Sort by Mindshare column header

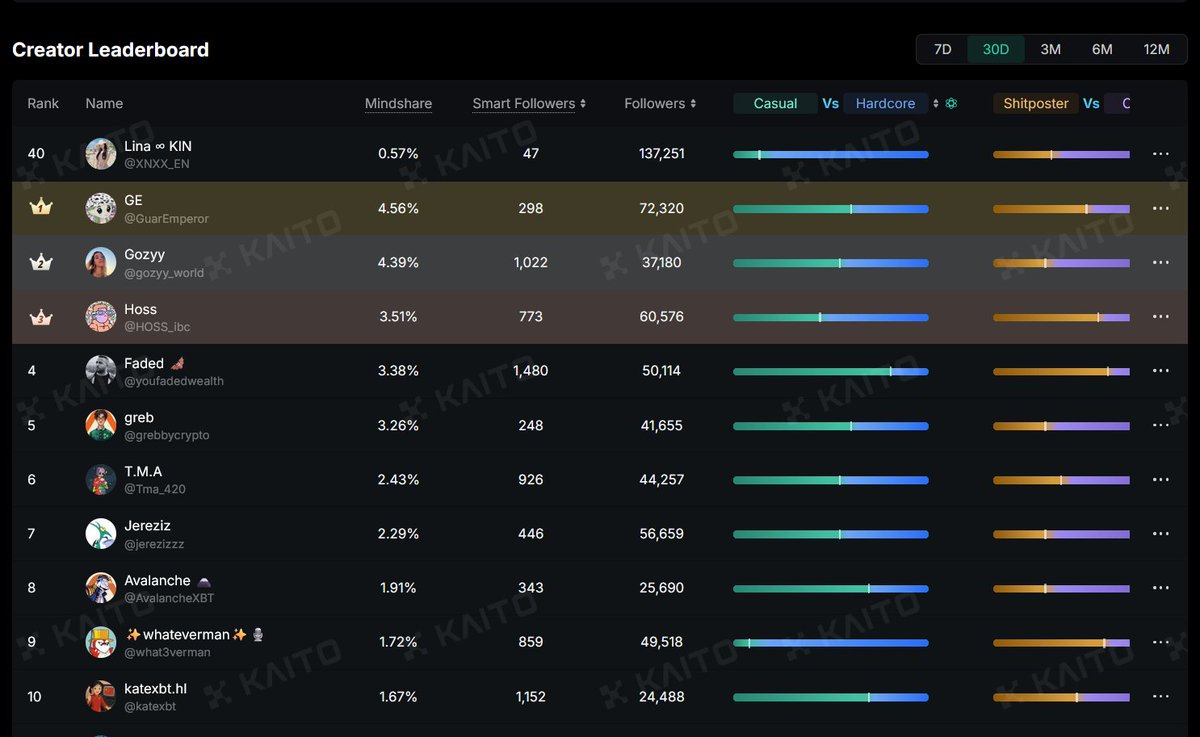point(398,103)
